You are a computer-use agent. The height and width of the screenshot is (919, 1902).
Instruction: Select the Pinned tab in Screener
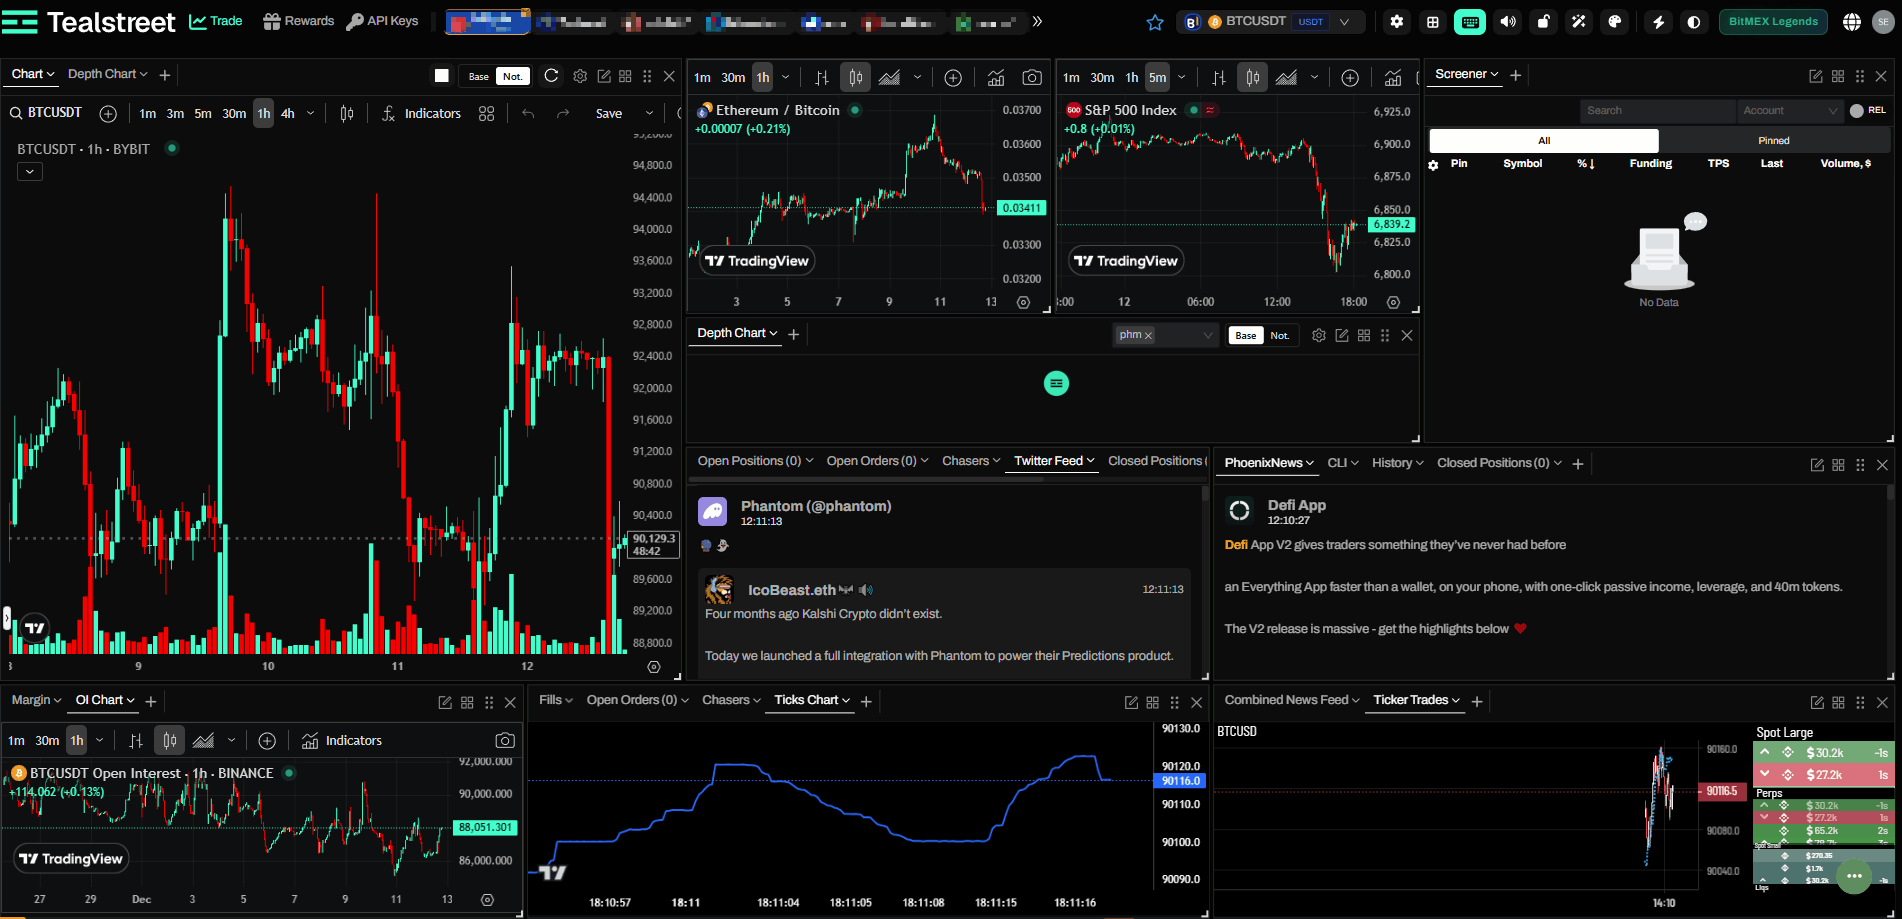[1773, 141]
